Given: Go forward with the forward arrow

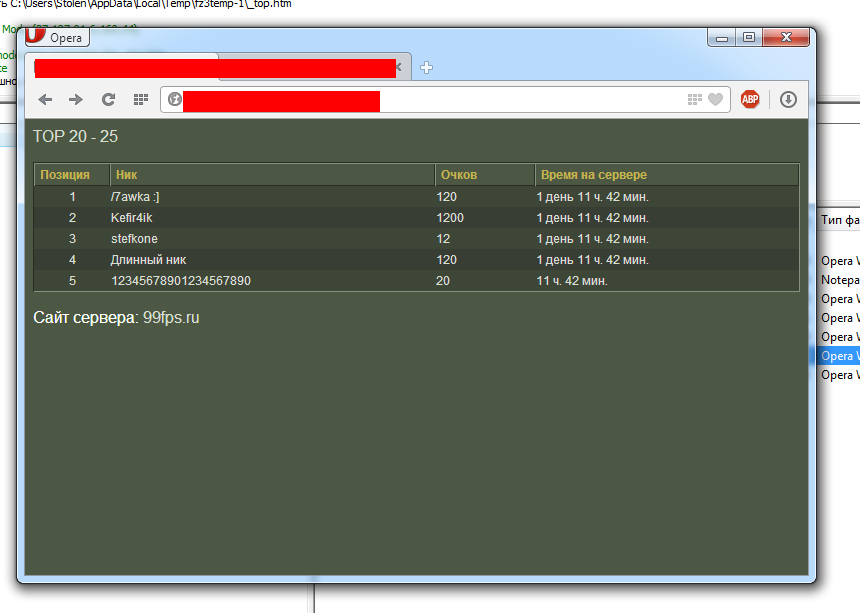Looking at the screenshot, I should click(76, 99).
